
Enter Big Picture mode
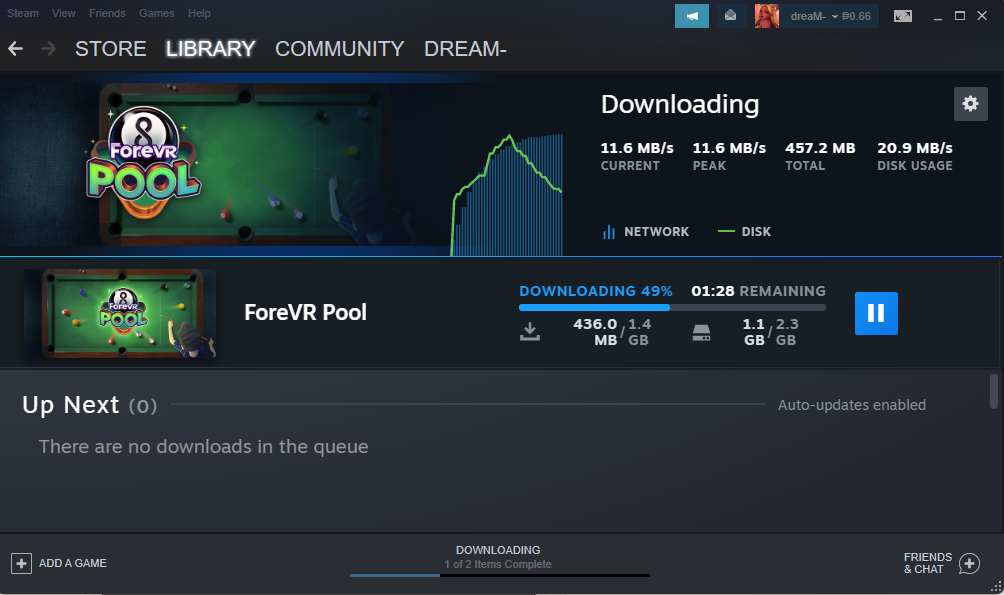901,16
